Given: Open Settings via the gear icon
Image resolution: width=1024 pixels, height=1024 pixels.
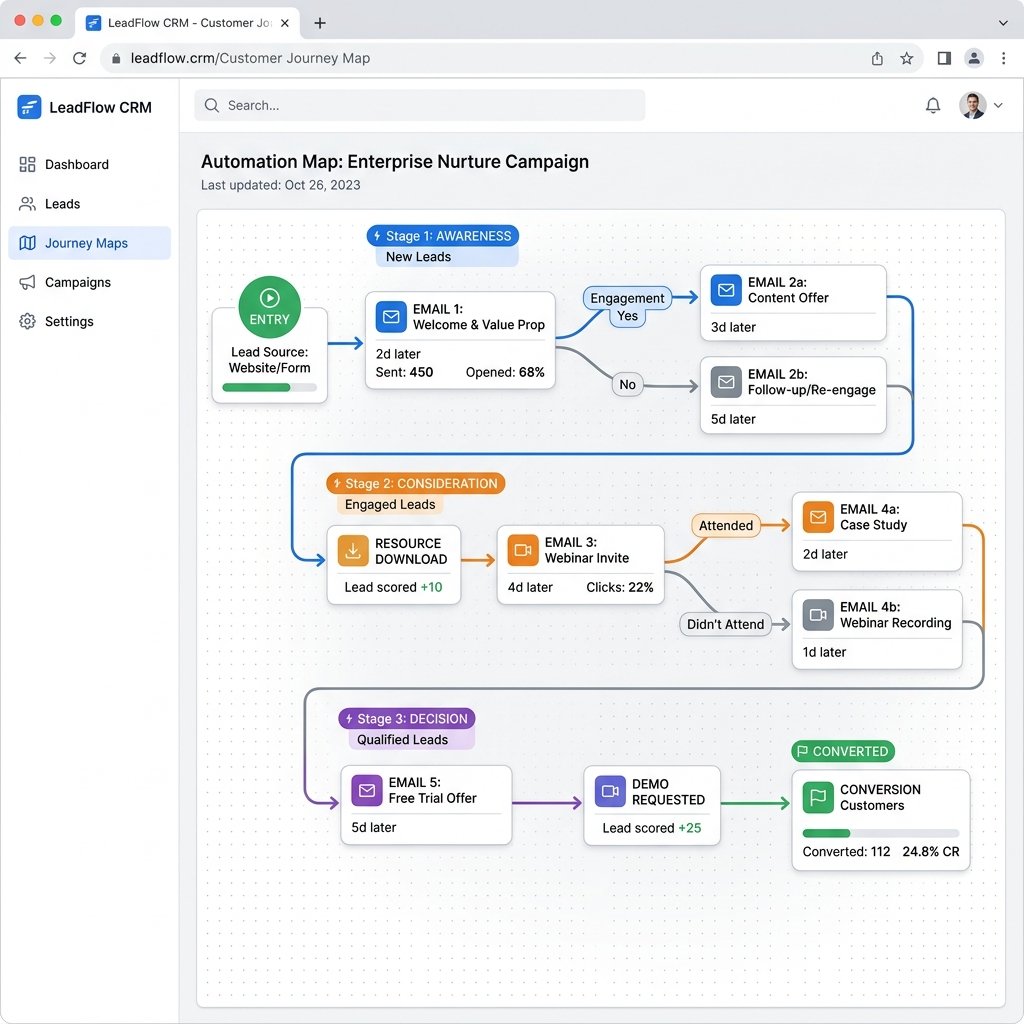Looking at the screenshot, I should coord(28,321).
